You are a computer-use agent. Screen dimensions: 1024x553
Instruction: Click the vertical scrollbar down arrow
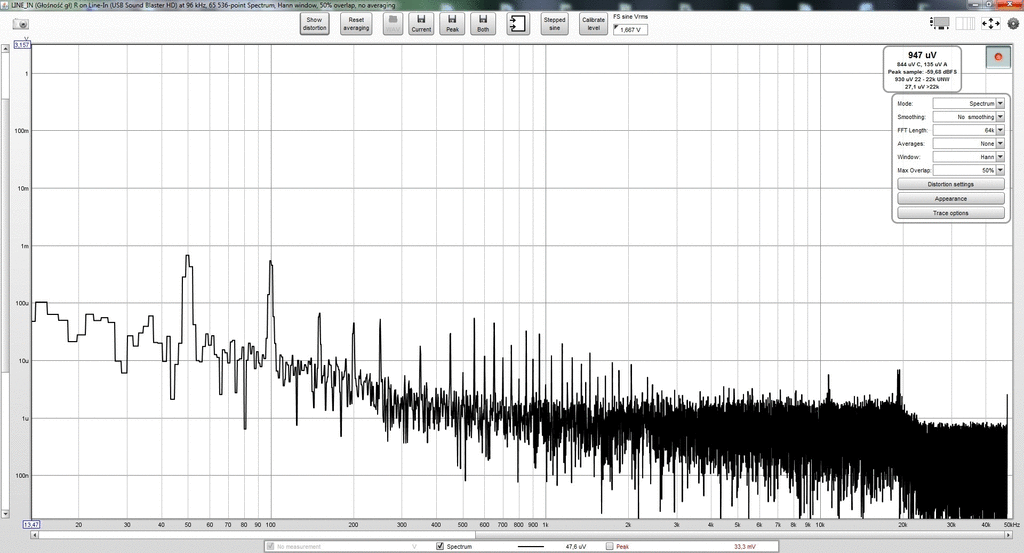5,514
